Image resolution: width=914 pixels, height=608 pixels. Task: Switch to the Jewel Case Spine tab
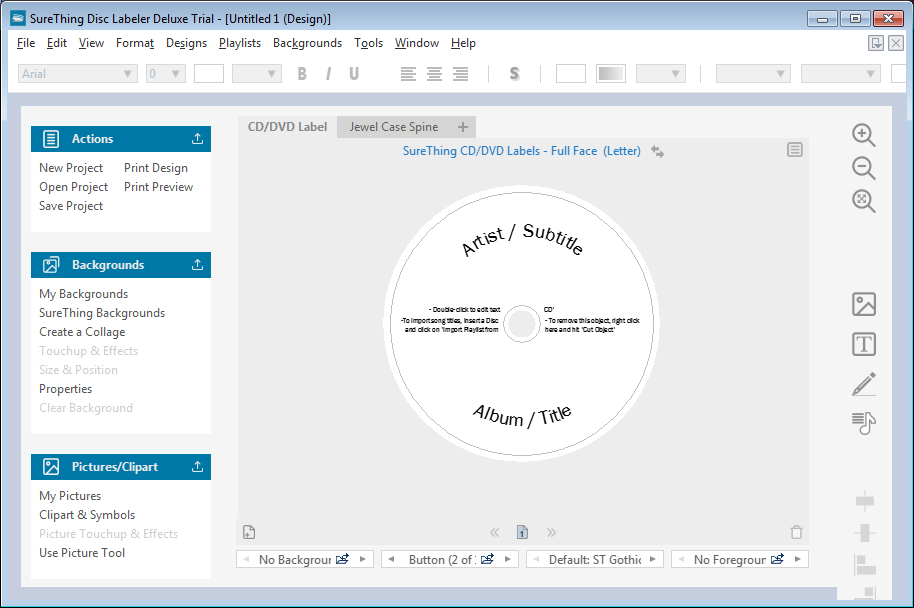click(394, 127)
